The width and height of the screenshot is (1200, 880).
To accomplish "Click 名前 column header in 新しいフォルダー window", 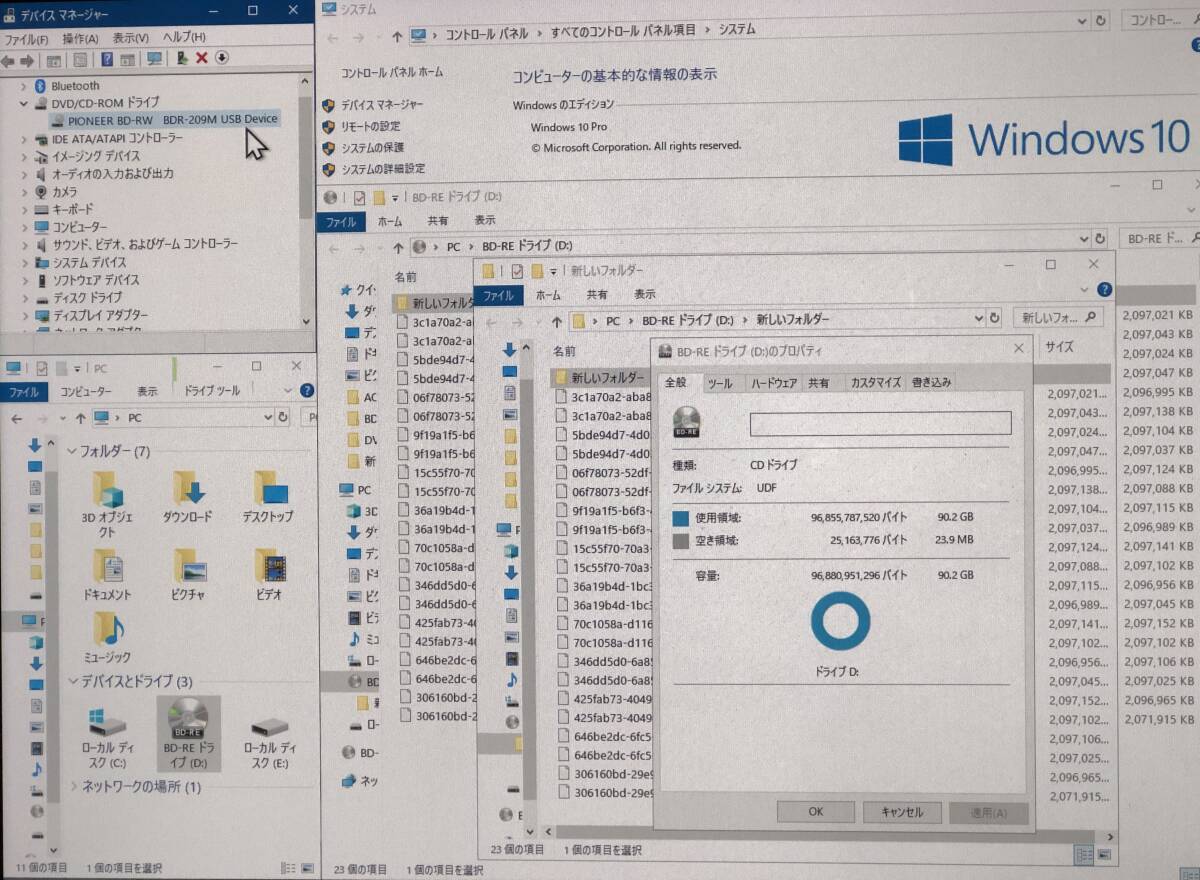I will coord(565,351).
